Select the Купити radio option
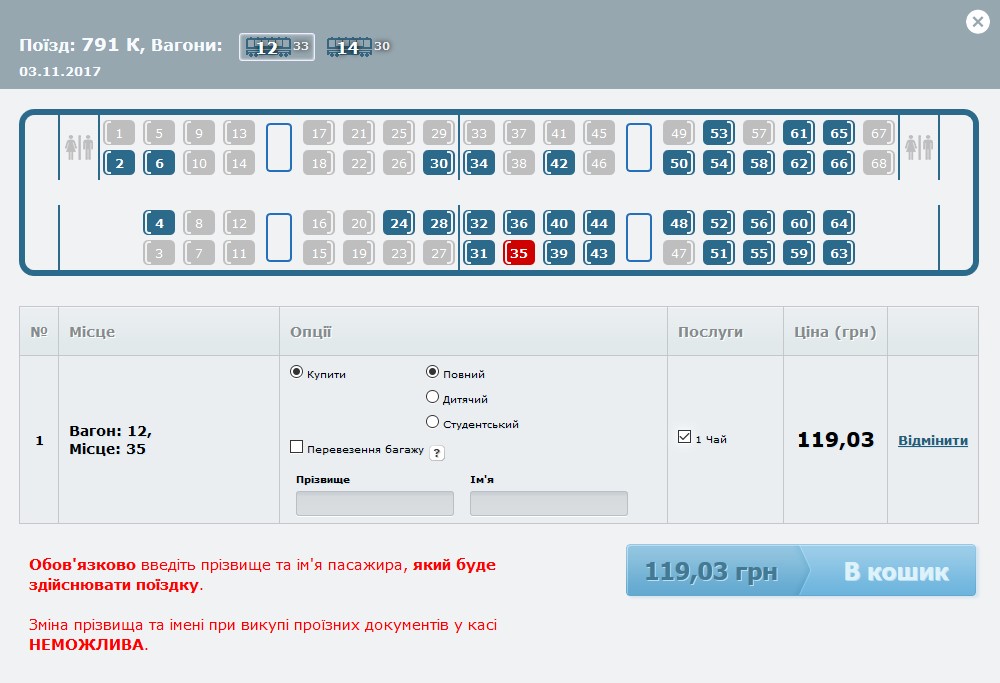Screen dimensions: 1000x683 pos(296,372)
